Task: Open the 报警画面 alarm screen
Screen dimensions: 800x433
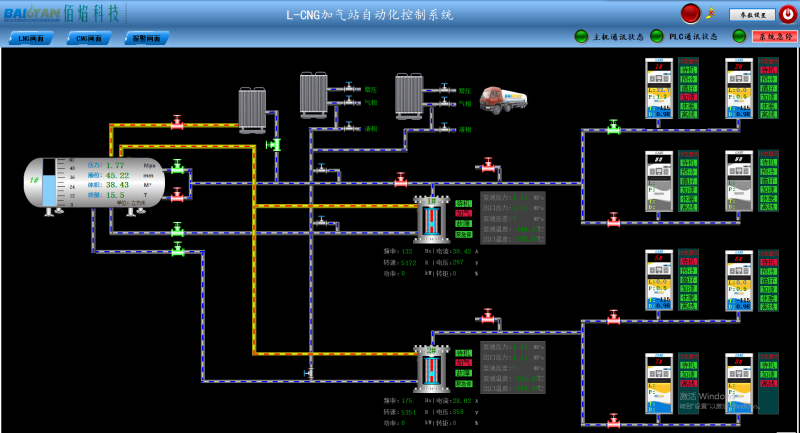Action: [x=146, y=37]
